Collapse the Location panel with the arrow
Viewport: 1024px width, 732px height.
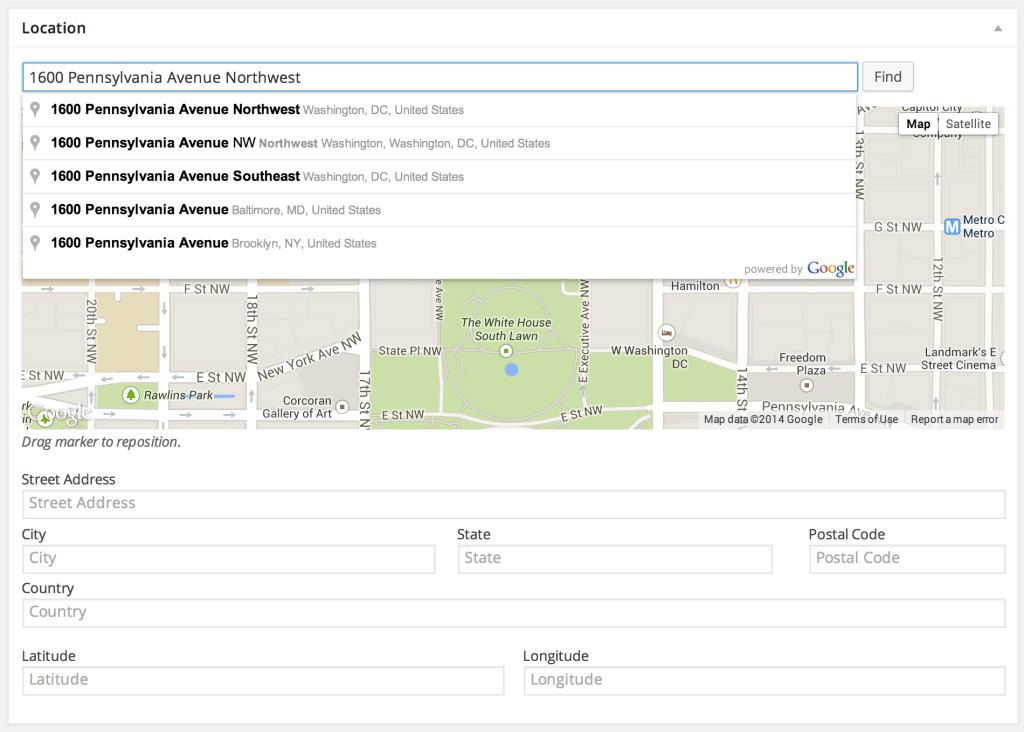[x=997, y=29]
